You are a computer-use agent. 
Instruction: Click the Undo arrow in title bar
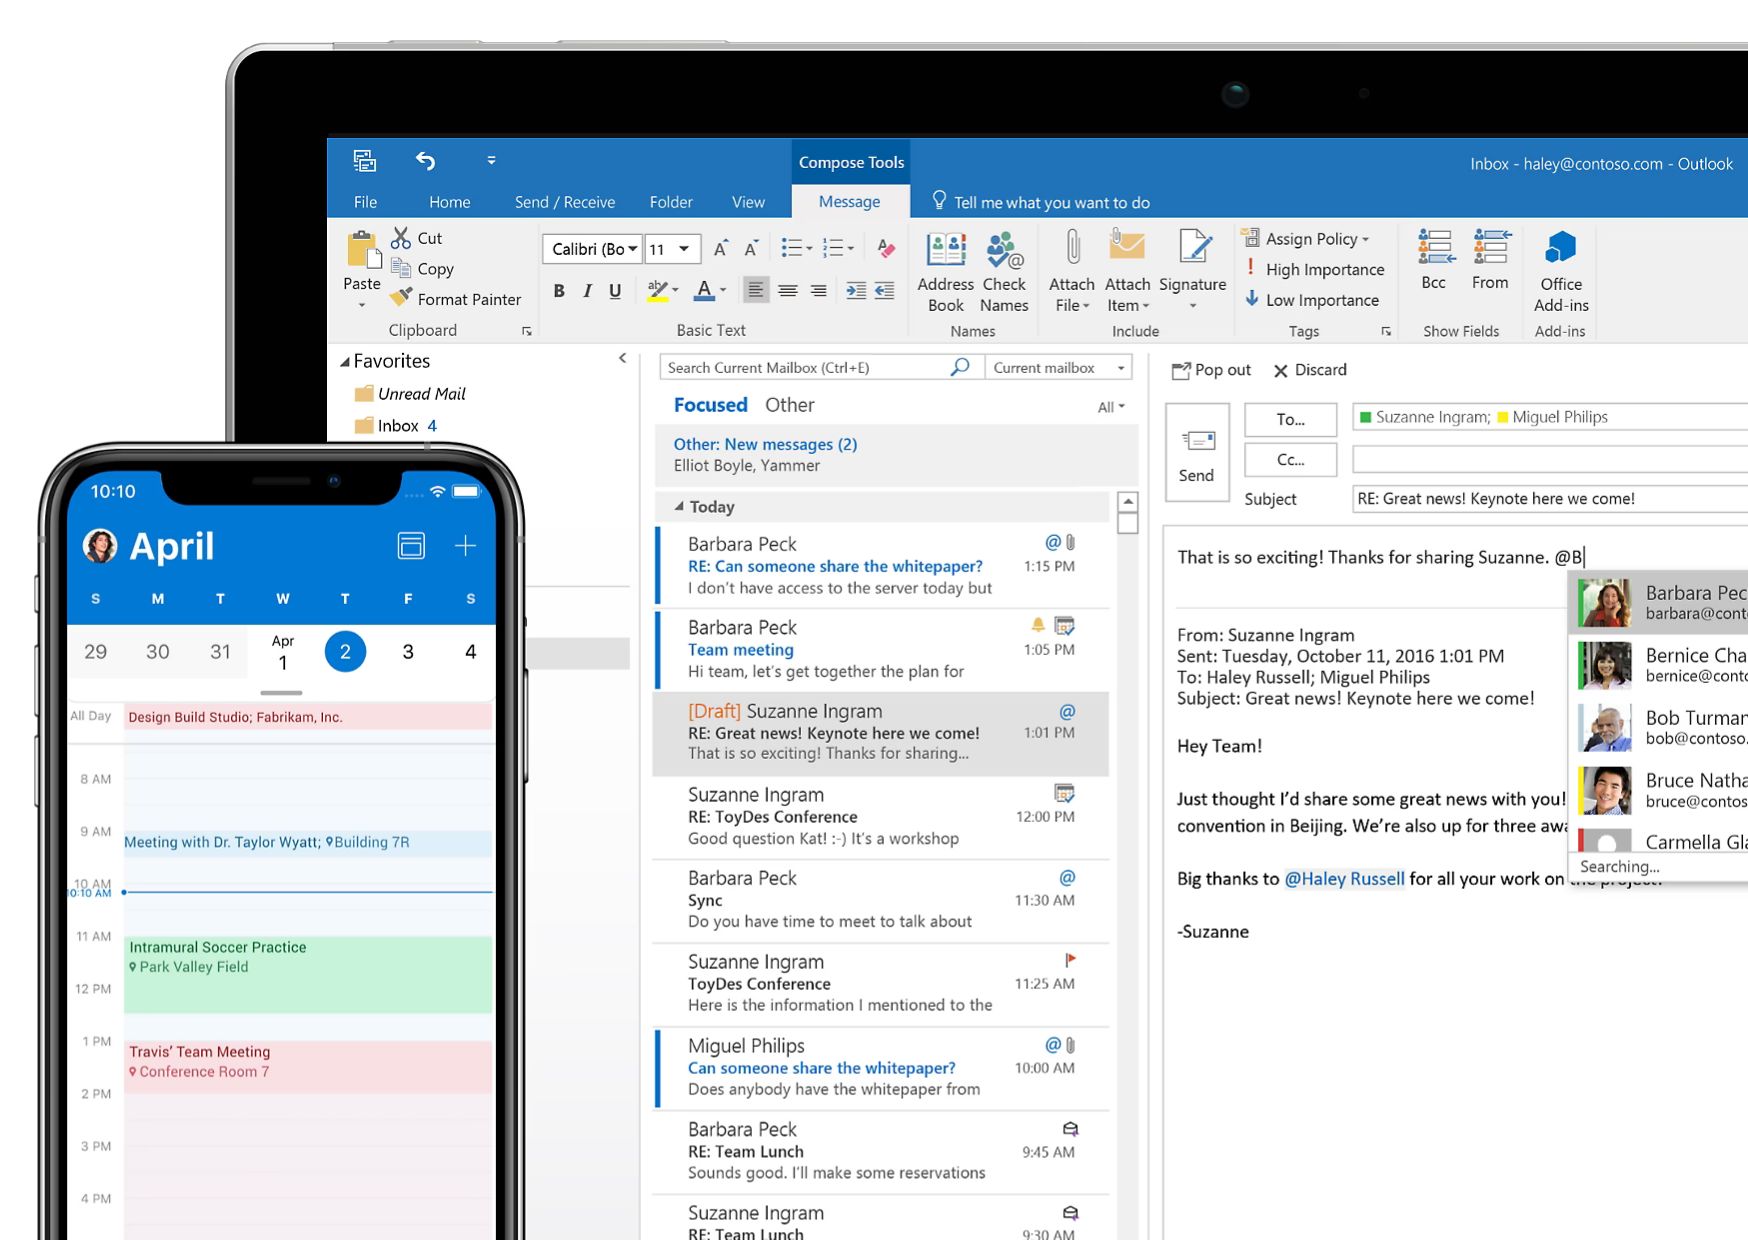(x=425, y=160)
